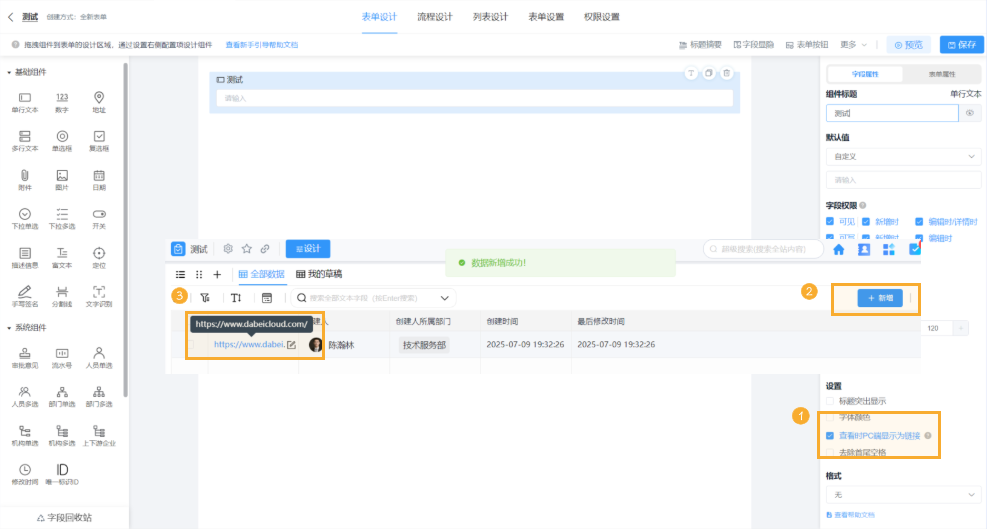Expand the 更多 menu in top toolbar
This screenshot has height=529, width=987.
tap(853, 45)
